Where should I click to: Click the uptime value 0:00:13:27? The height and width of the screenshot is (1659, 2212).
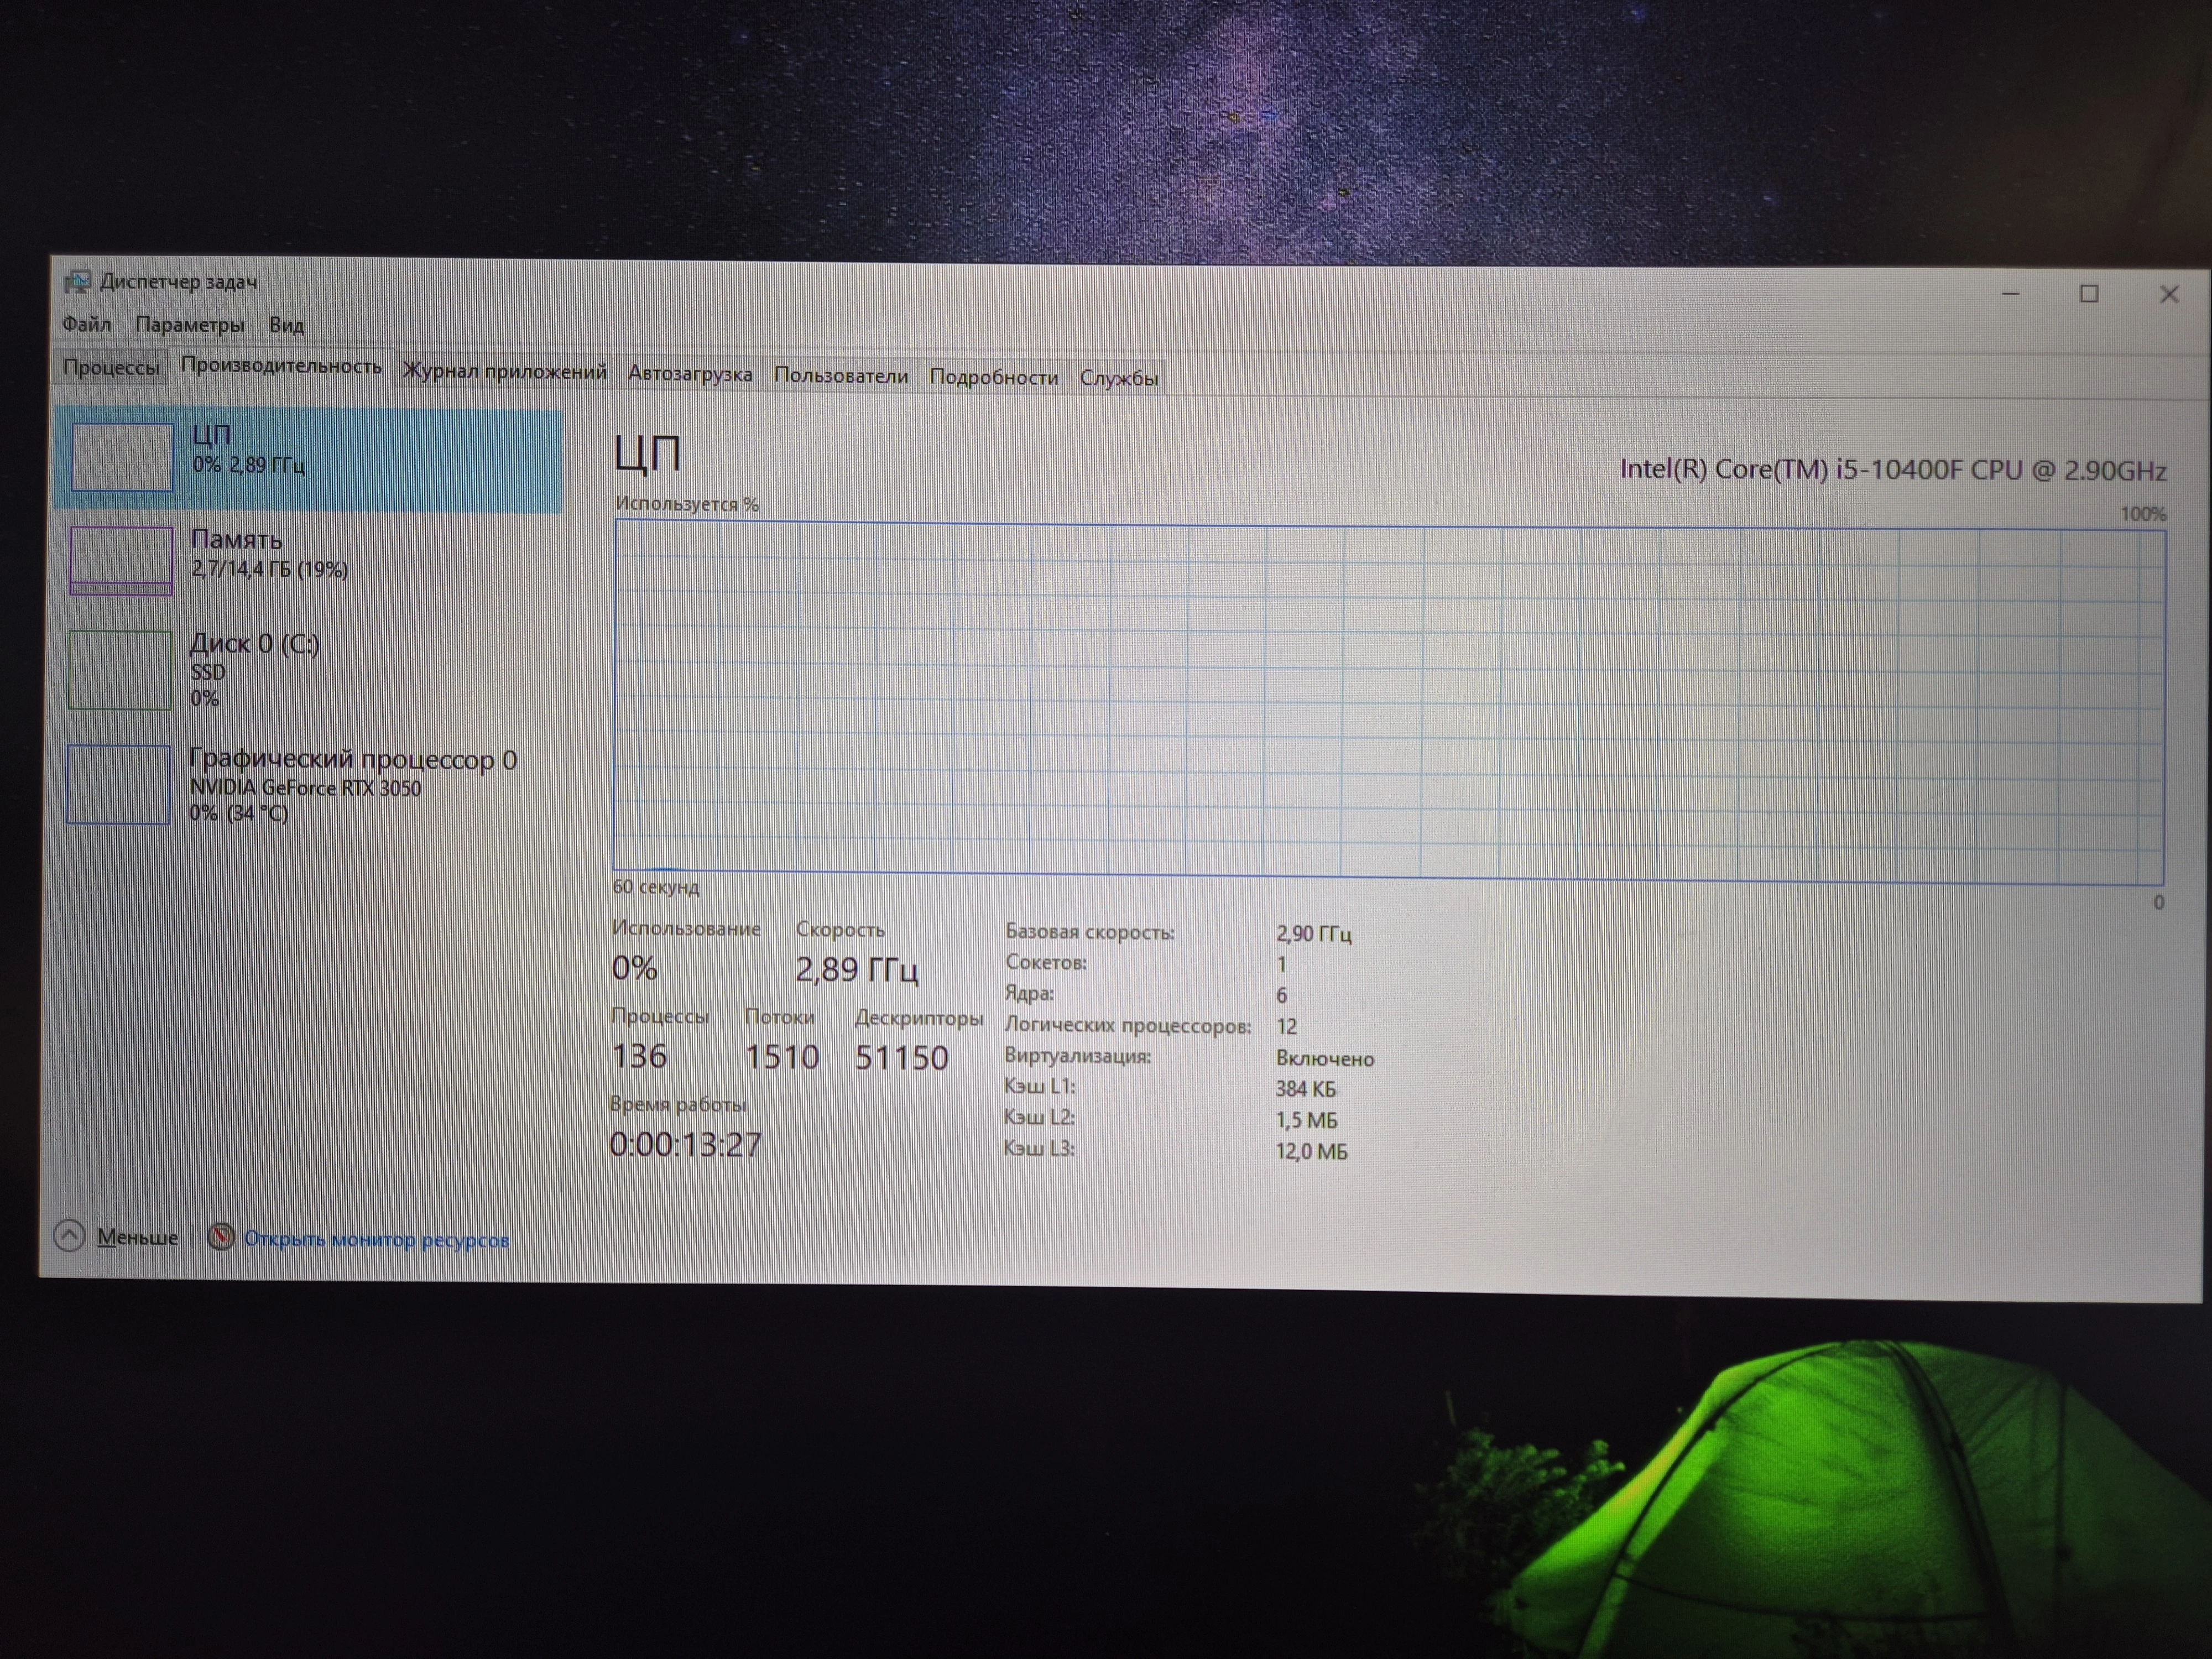pyautogui.click(x=686, y=1144)
